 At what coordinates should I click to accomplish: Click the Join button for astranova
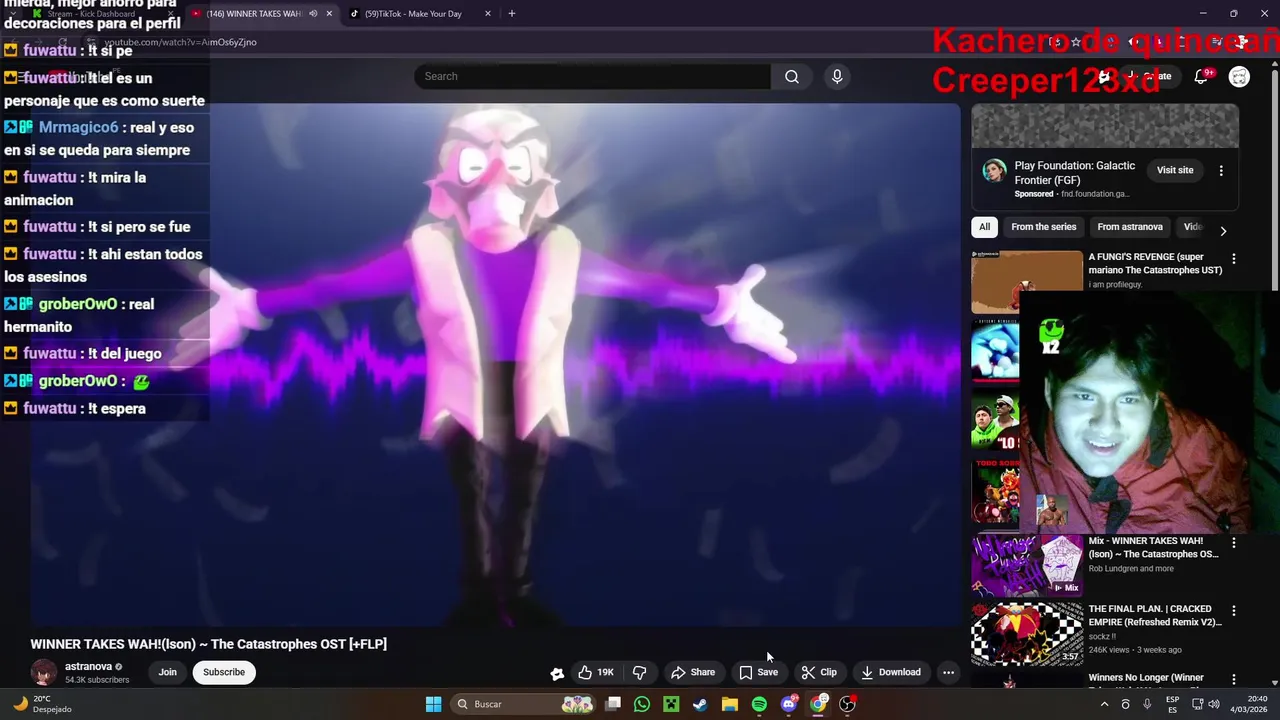tap(167, 672)
